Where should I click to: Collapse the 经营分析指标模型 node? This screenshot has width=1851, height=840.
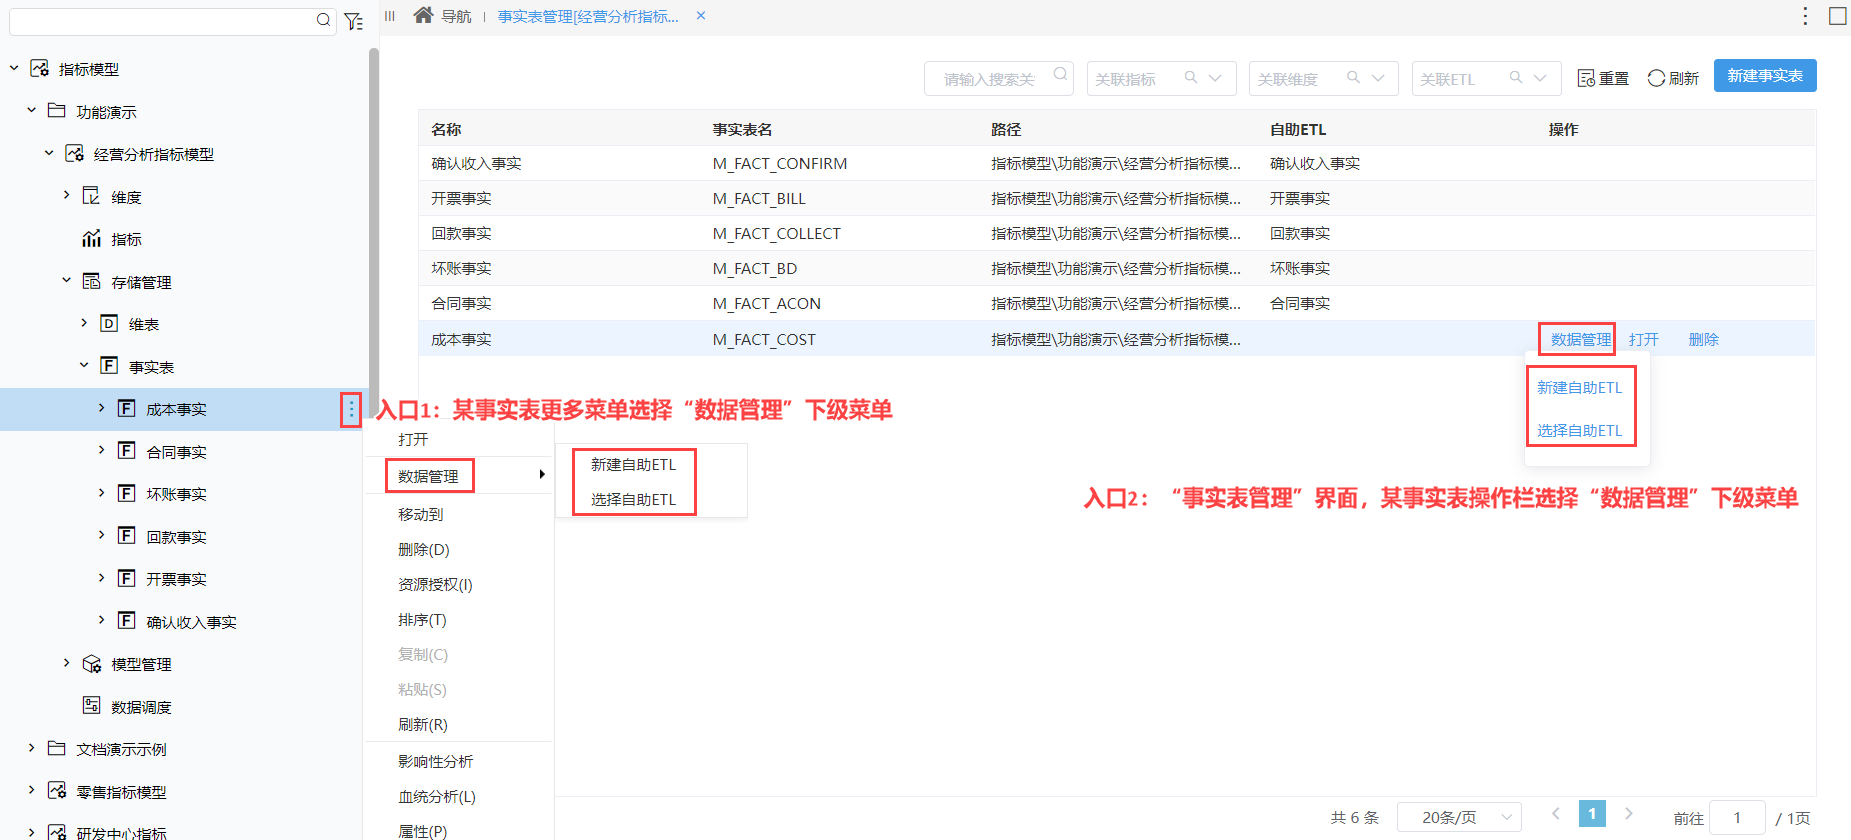(x=49, y=153)
